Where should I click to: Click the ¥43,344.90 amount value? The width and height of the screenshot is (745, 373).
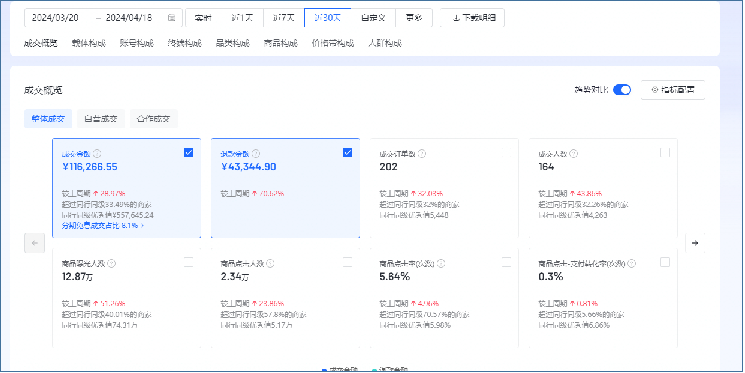[x=248, y=167]
